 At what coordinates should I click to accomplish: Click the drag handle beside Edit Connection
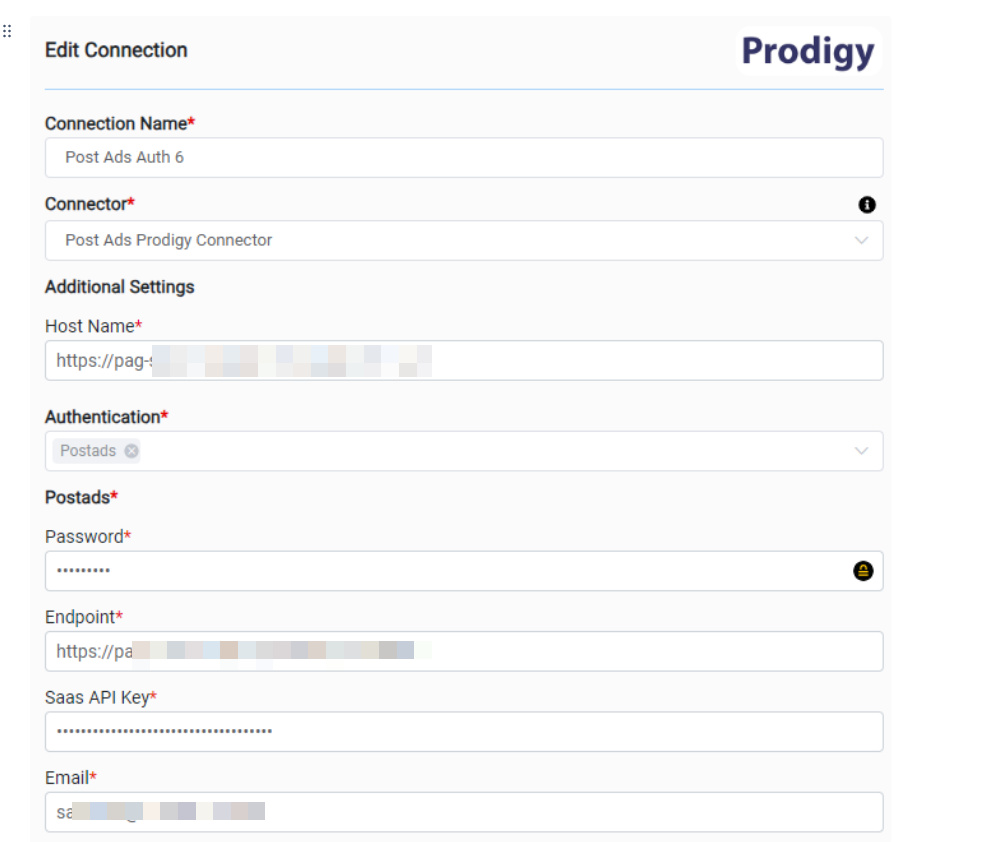[7, 31]
